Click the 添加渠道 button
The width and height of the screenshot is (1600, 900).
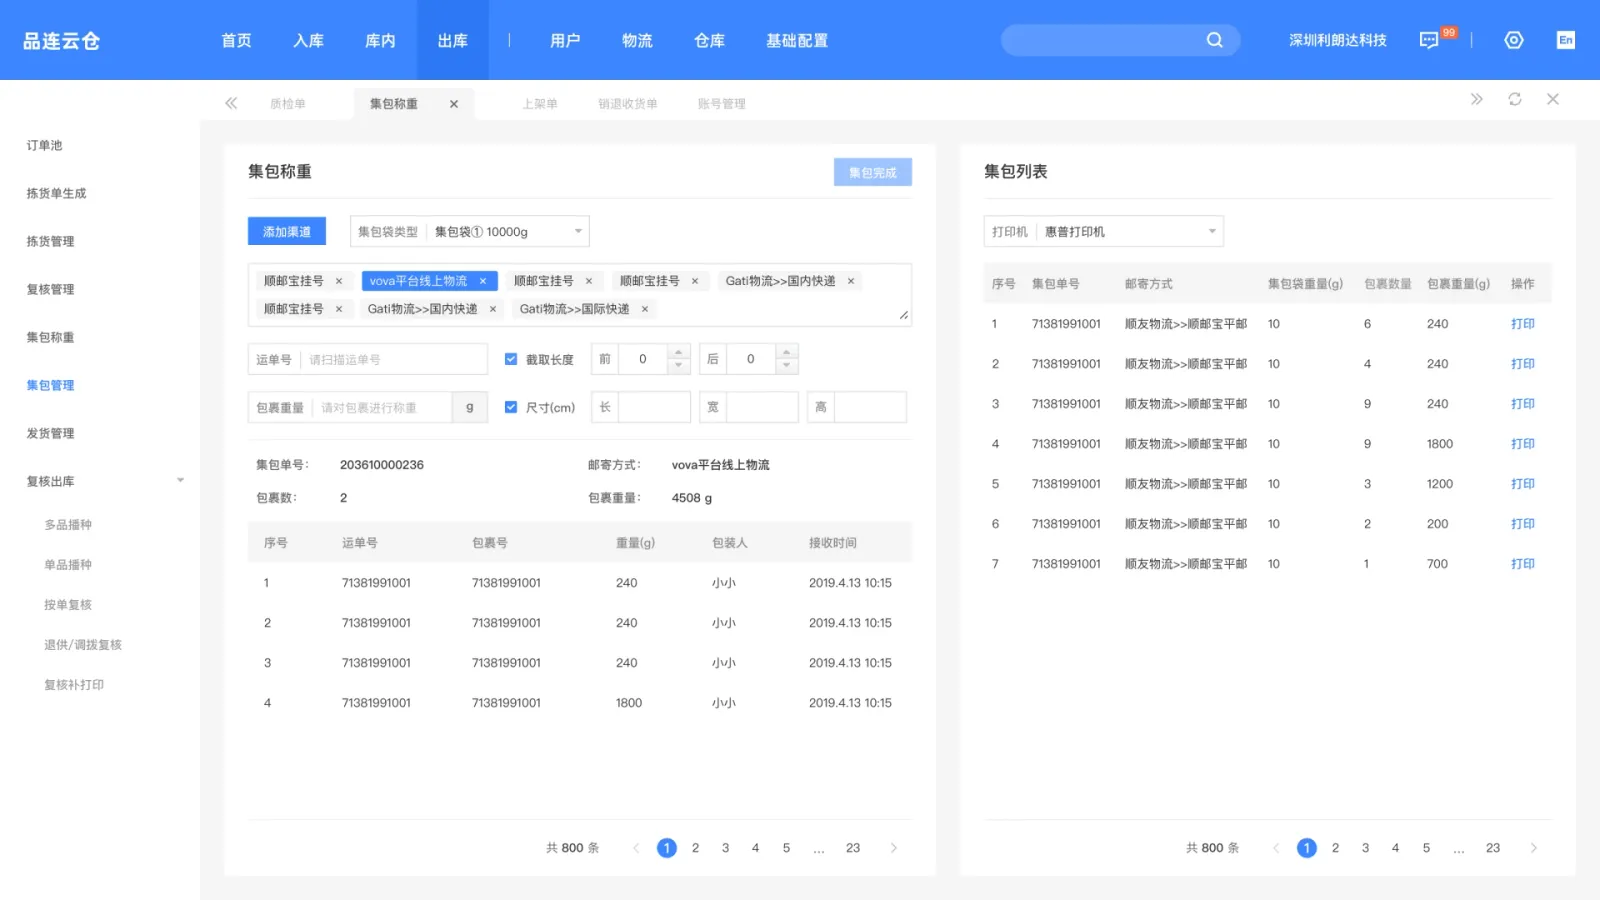(x=287, y=231)
